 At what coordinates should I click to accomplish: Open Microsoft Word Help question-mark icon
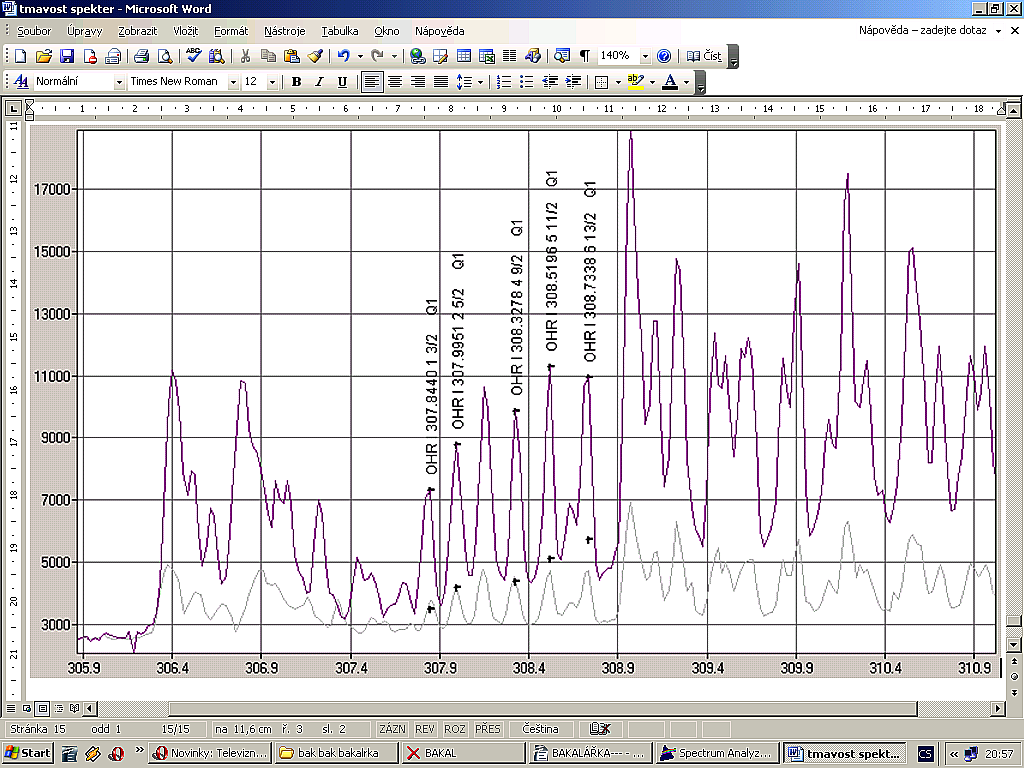pyautogui.click(x=664, y=56)
